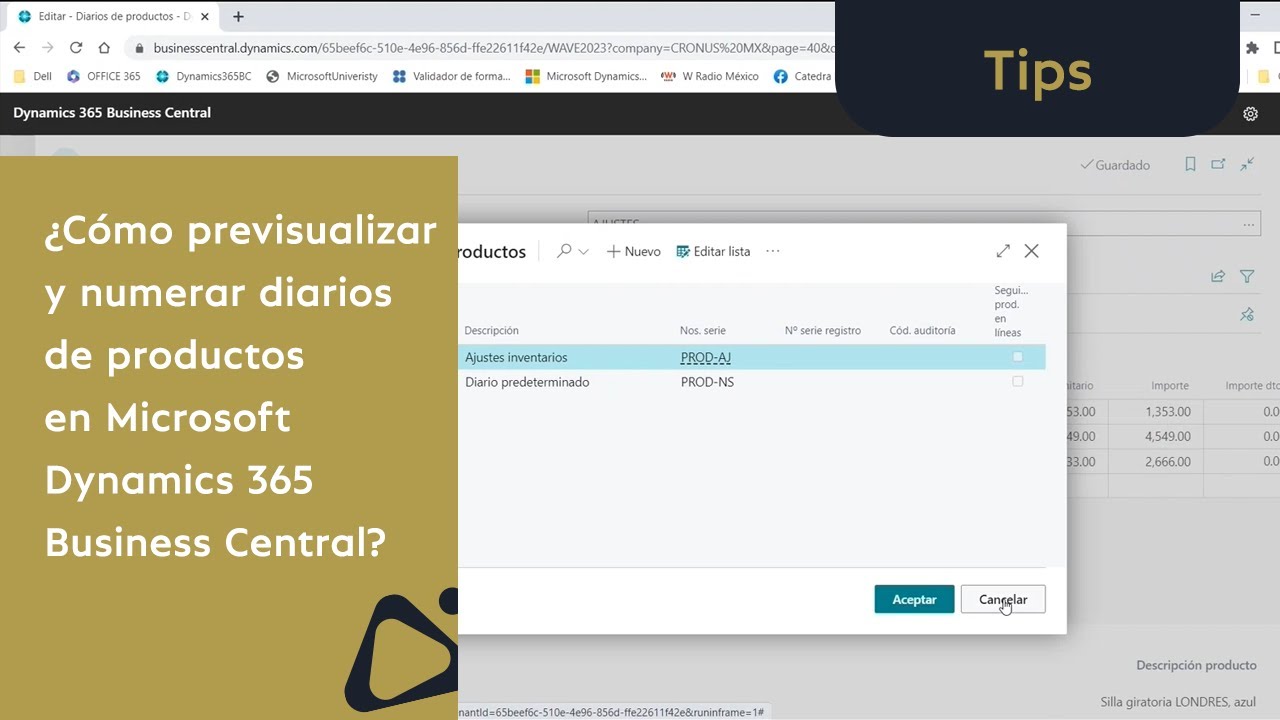
Task: Toggle checkbox in Diario predeterminado row
Action: [1018, 382]
